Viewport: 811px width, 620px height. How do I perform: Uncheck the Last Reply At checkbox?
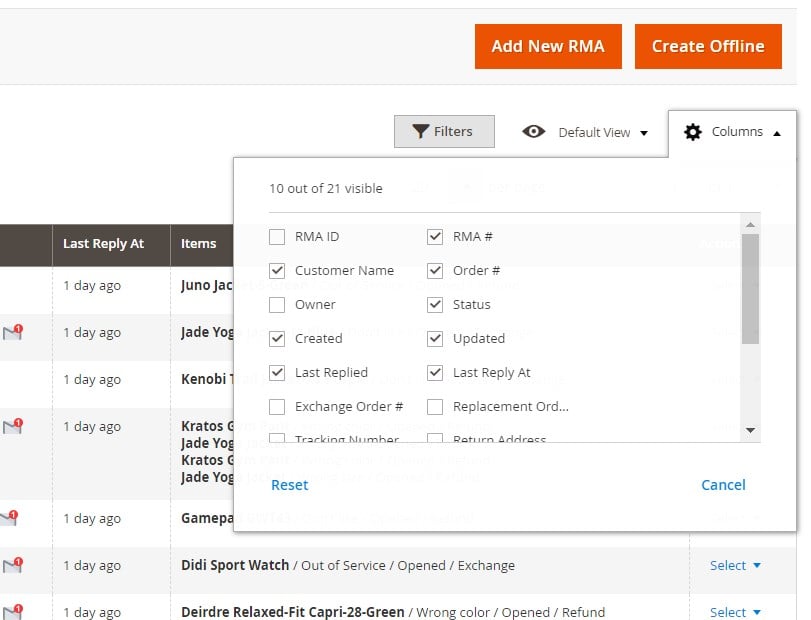pos(435,373)
